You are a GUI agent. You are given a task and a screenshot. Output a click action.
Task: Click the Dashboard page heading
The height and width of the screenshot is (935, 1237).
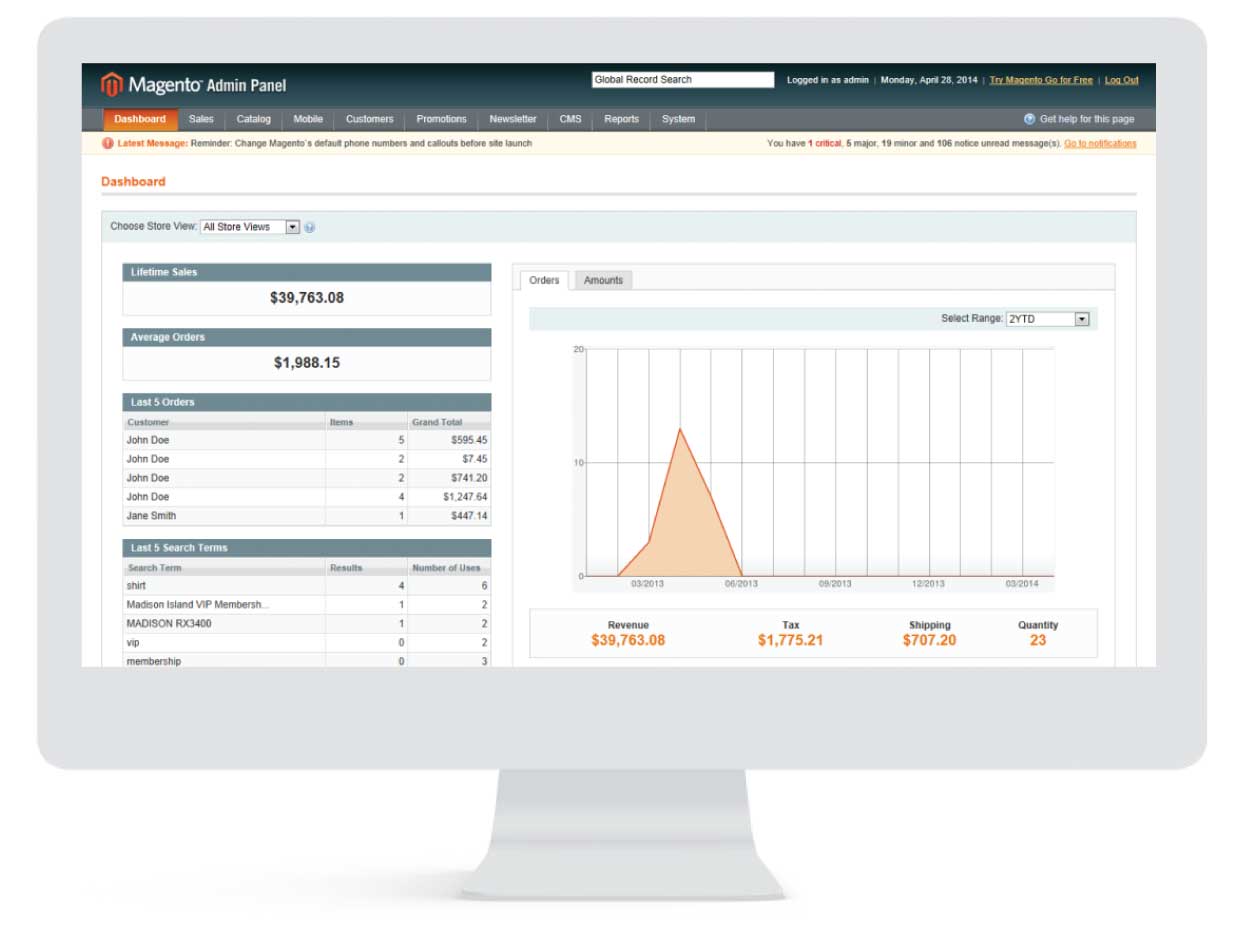(x=133, y=182)
